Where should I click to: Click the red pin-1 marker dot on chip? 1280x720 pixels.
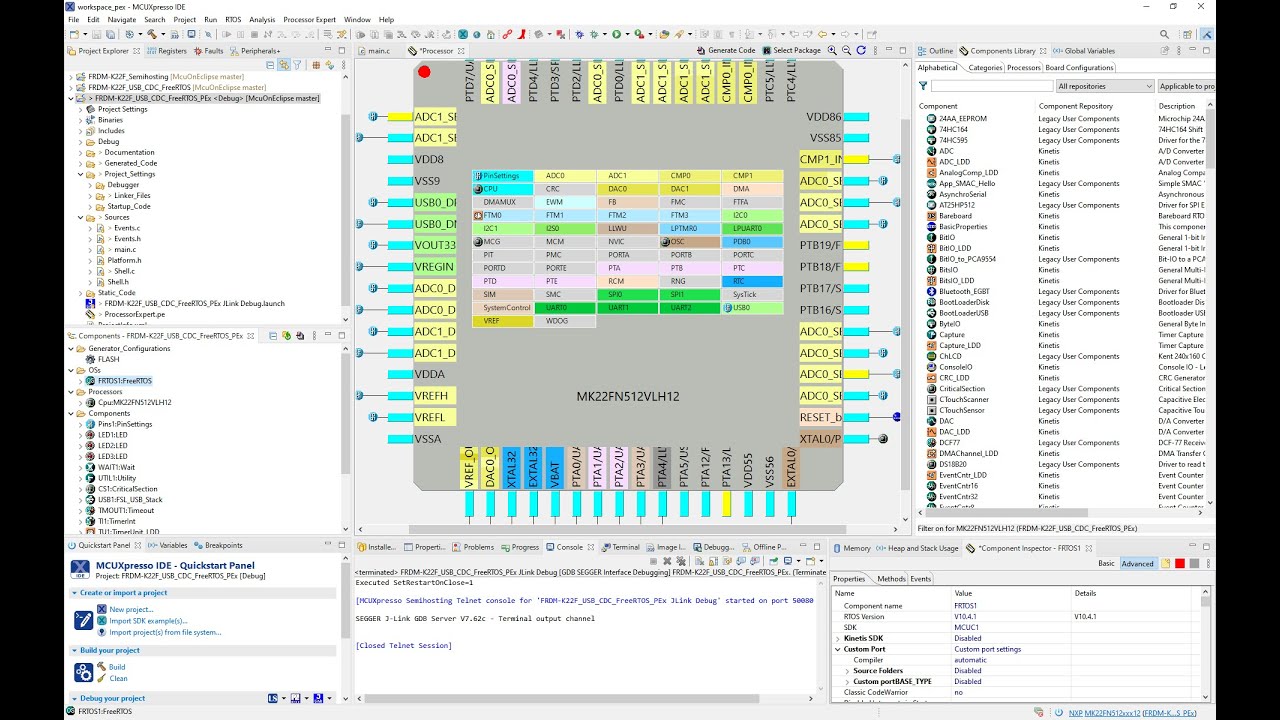tap(424, 71)
